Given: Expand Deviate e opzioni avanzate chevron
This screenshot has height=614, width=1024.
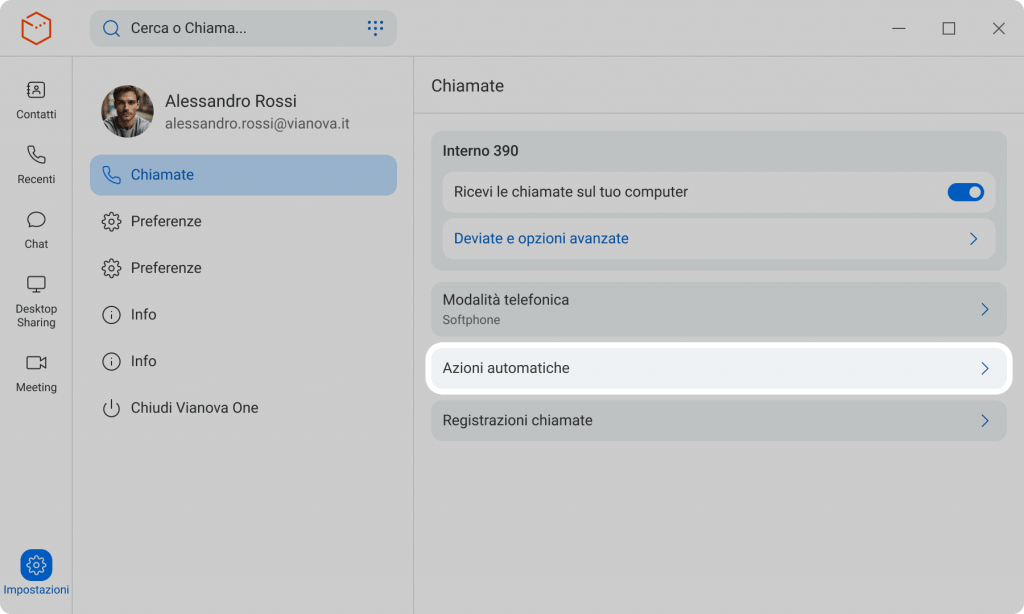Looking at the screenshot, I should [x=973, y=239].
